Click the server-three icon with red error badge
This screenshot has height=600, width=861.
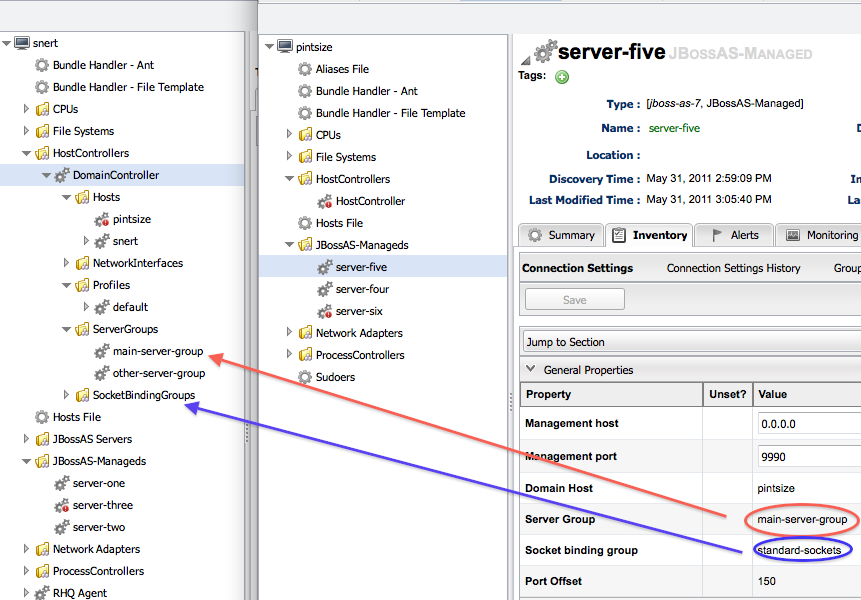(x=62, y=505)
